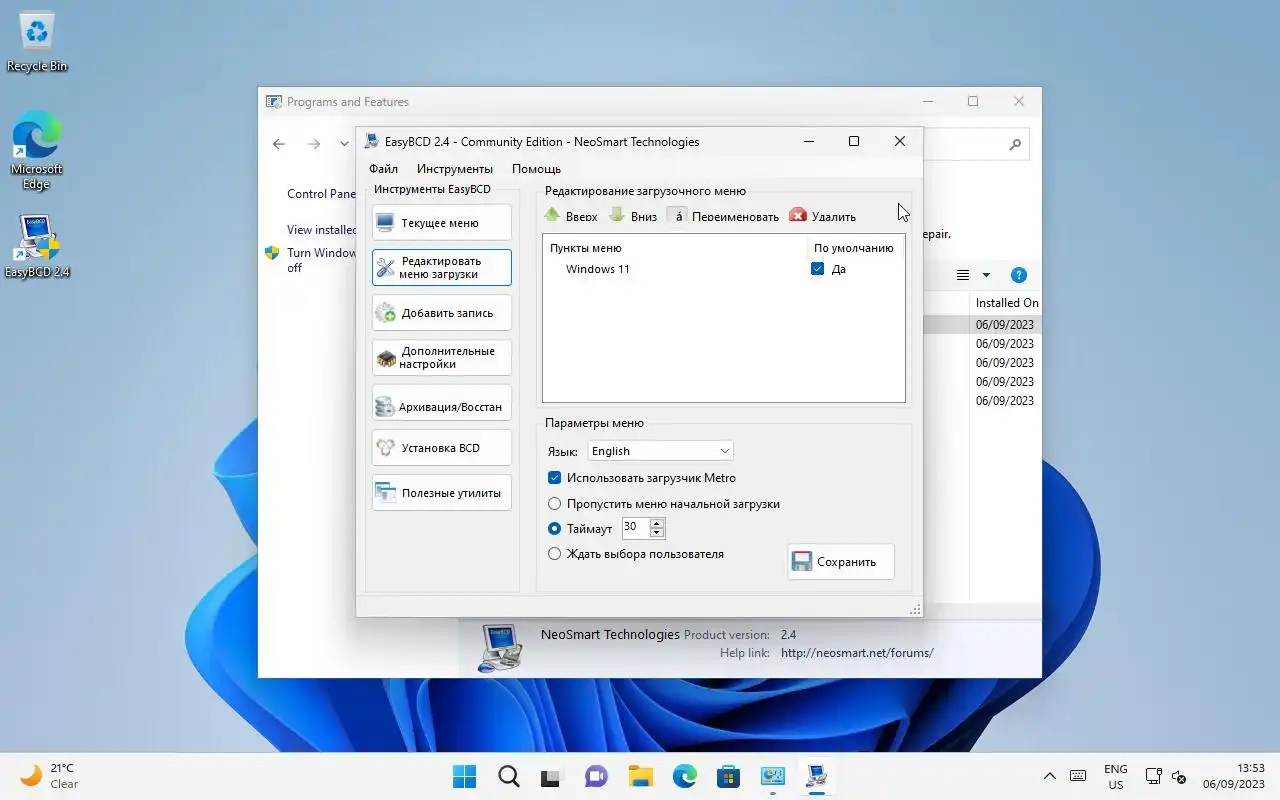Open Chat app on taskbar
The width and height of the screenshot is (1280, 800).
[x=596, y=776]
